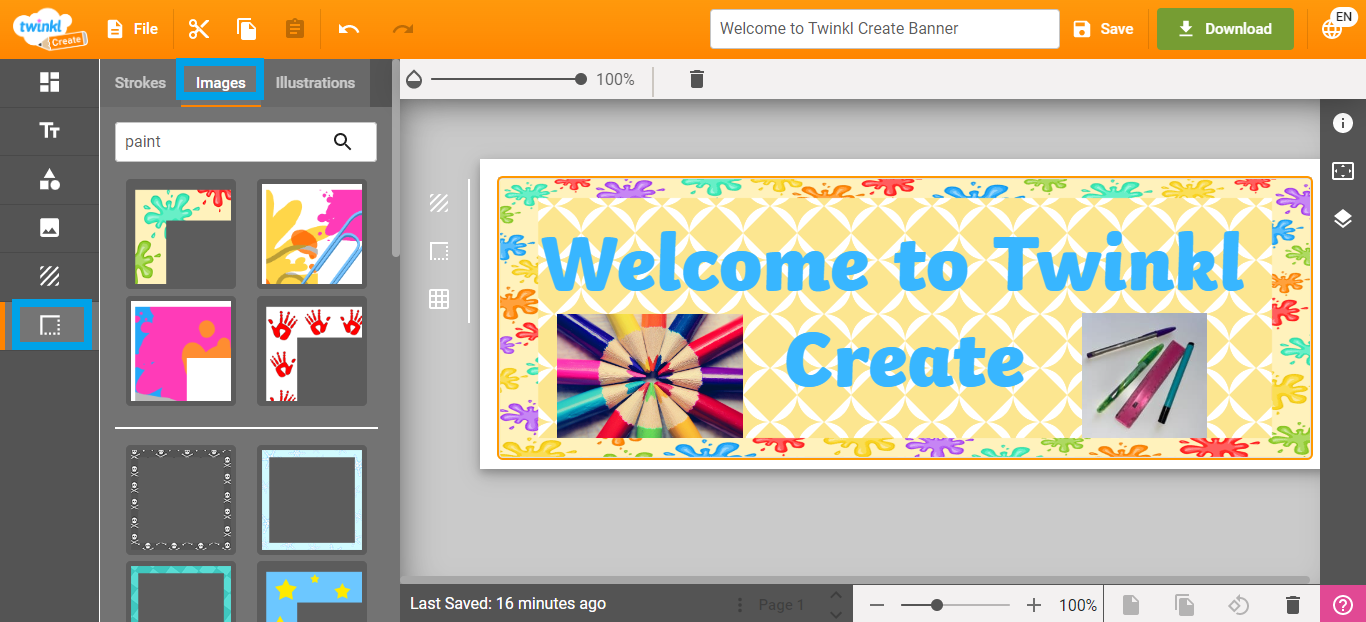Click the background pattern icon beside canvas
This screenshot has height=622, width=1366.
pos(439,203)
